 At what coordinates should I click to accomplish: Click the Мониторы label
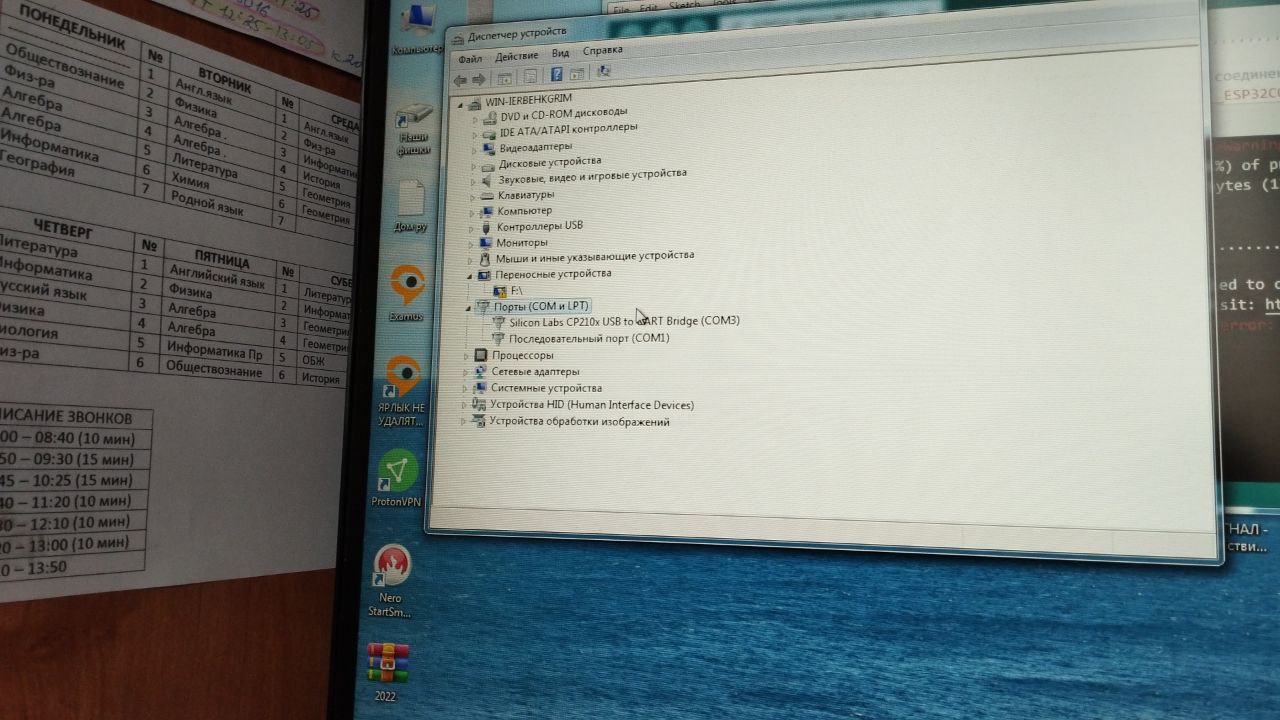(x=521, y=242)
